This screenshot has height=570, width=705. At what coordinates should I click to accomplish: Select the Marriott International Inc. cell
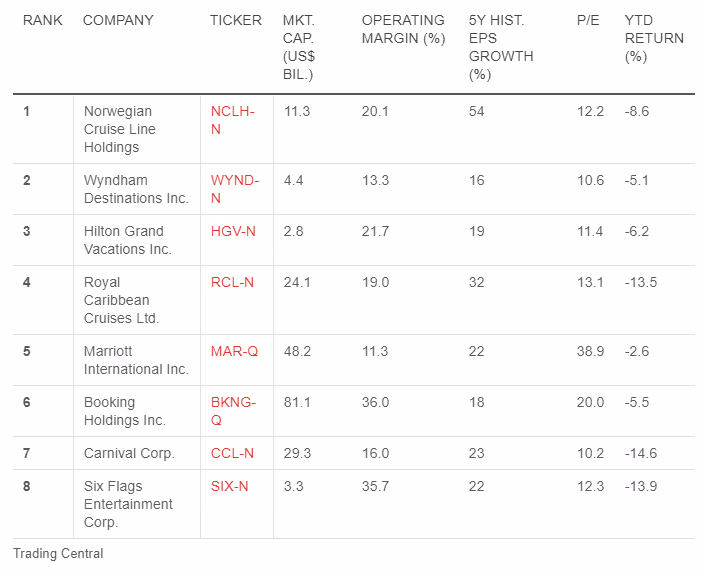136,360
